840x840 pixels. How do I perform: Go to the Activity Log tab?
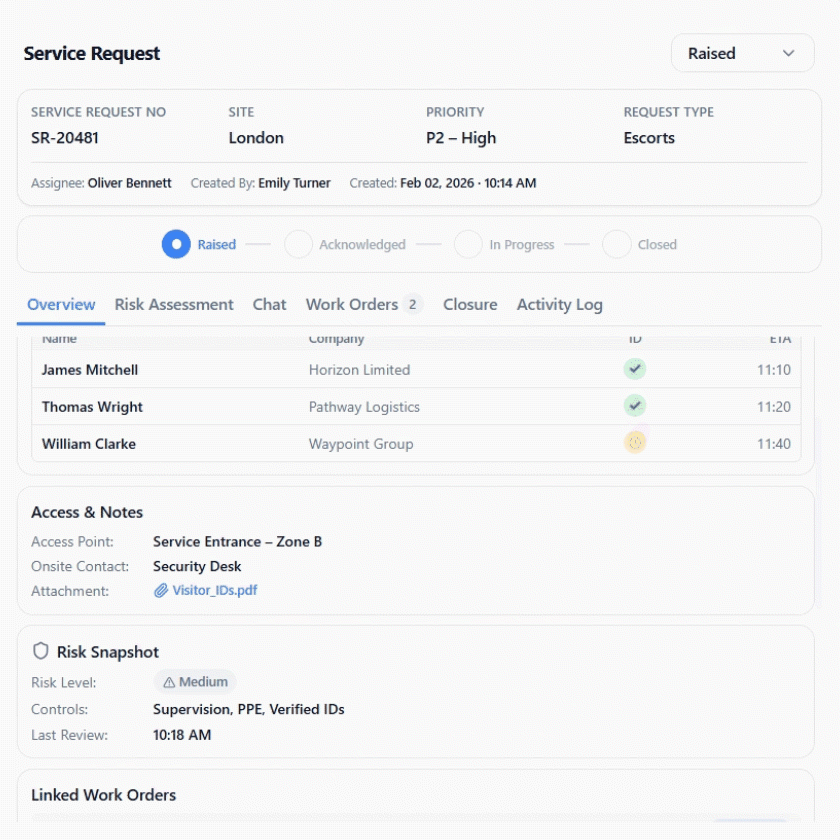pos(559,304)
